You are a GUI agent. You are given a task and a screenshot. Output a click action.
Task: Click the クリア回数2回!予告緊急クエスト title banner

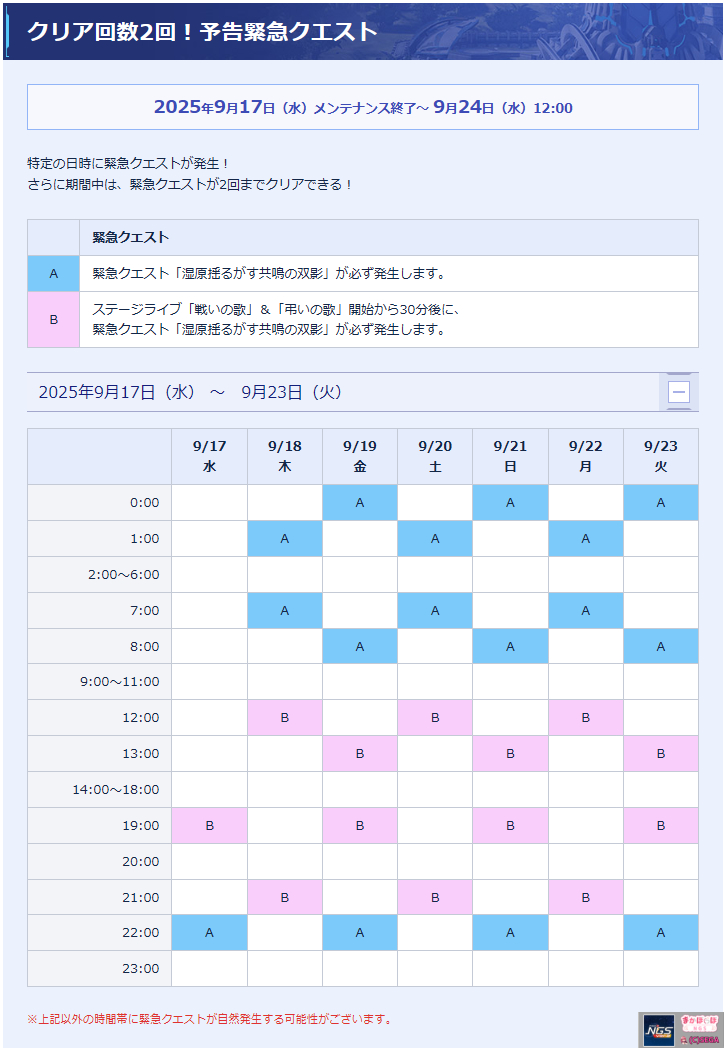pyautogui.click(x=363, y=31)
